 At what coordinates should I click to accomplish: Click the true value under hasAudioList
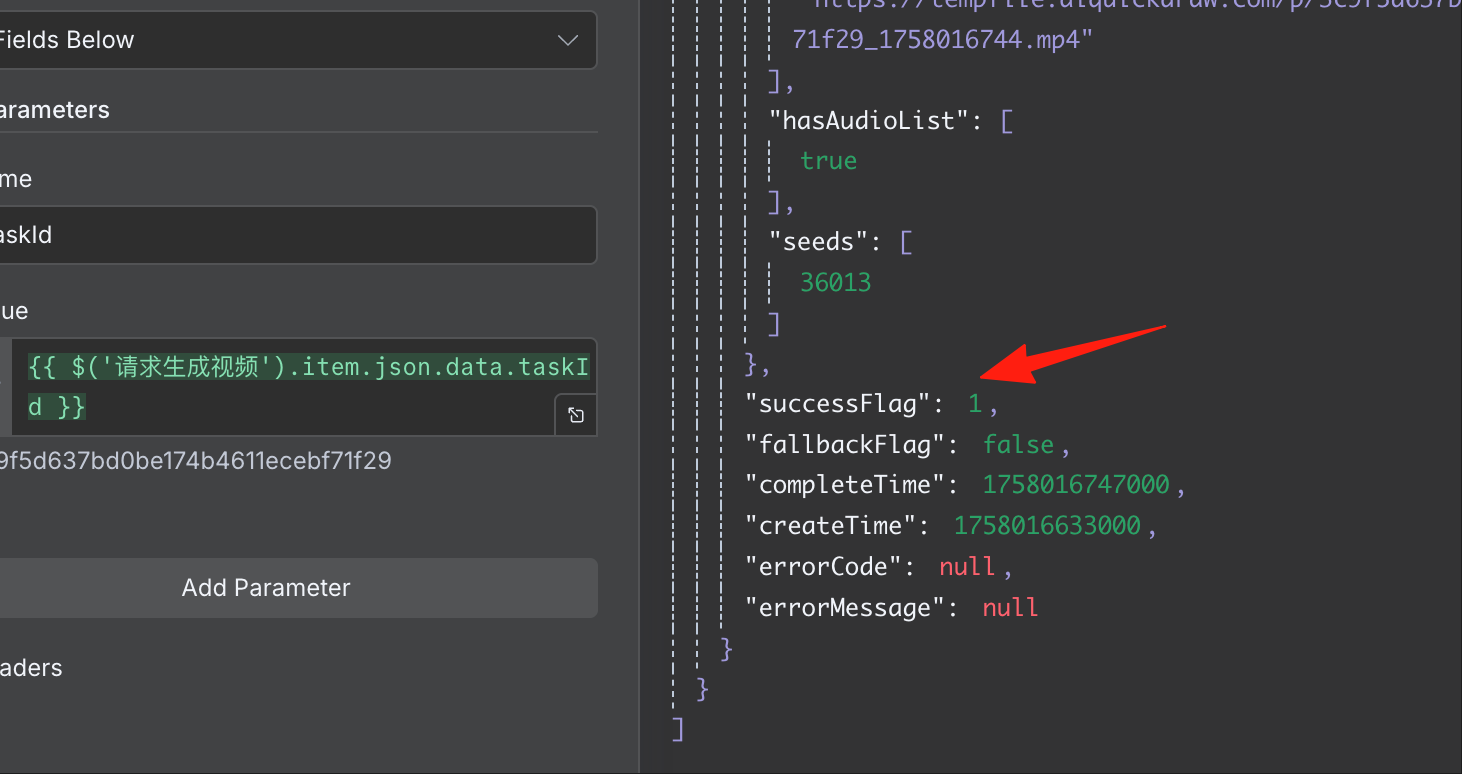[828, 161]
